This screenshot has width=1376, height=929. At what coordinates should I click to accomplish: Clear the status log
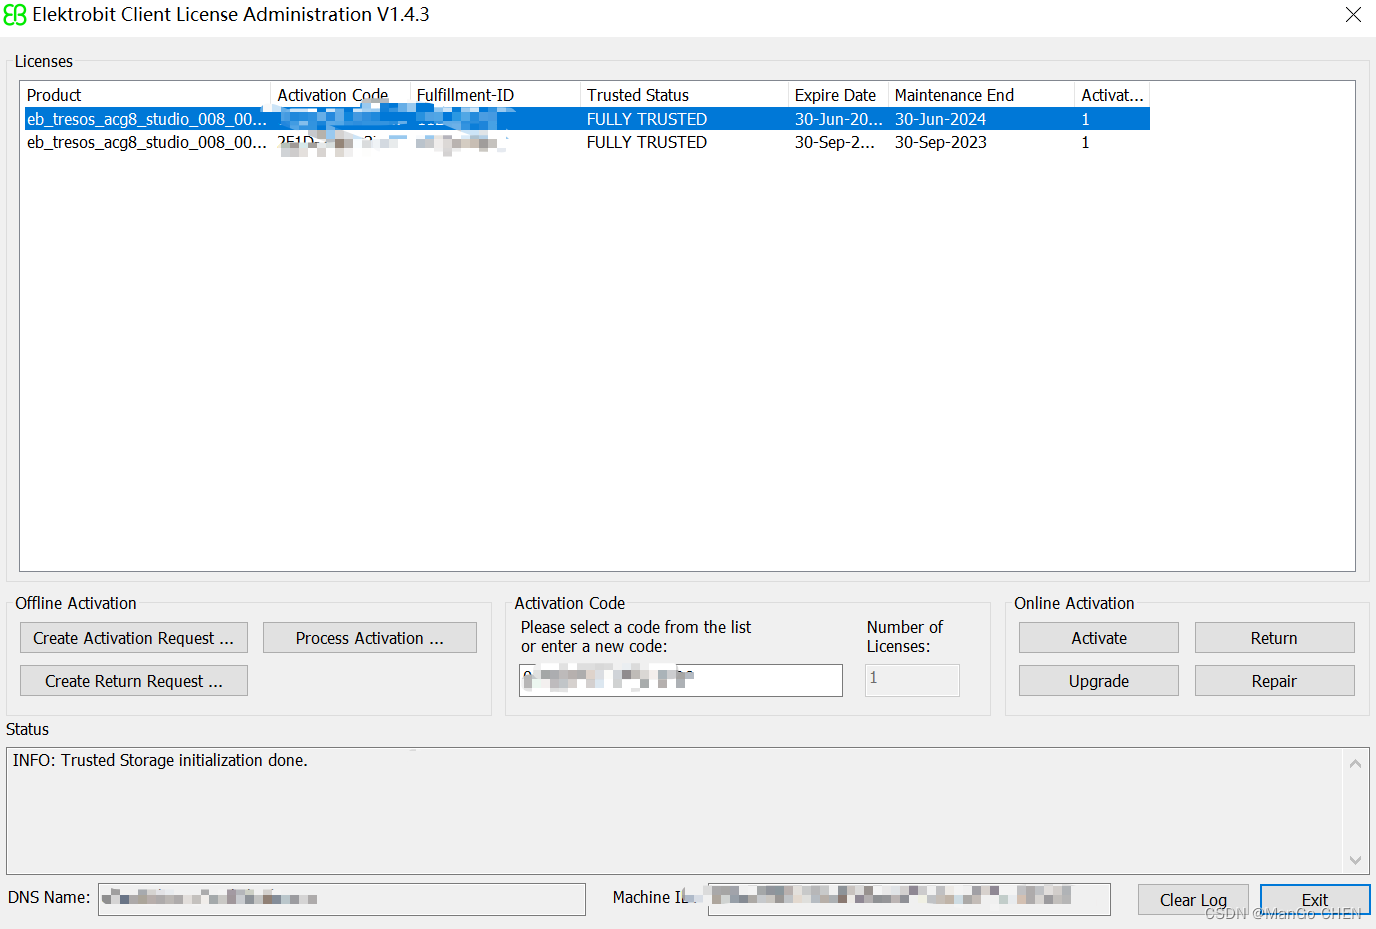click(x=1193, y=900)
